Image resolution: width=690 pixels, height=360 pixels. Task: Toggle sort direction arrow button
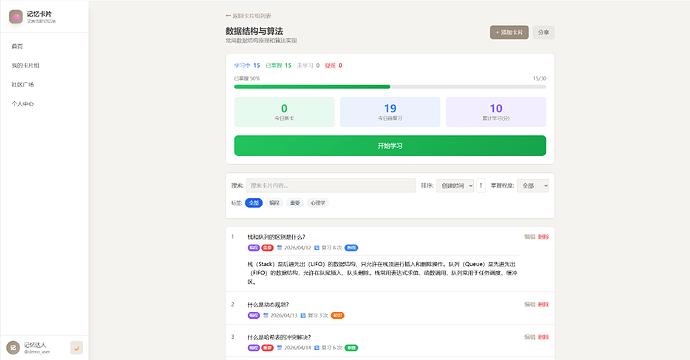(481, 186)
